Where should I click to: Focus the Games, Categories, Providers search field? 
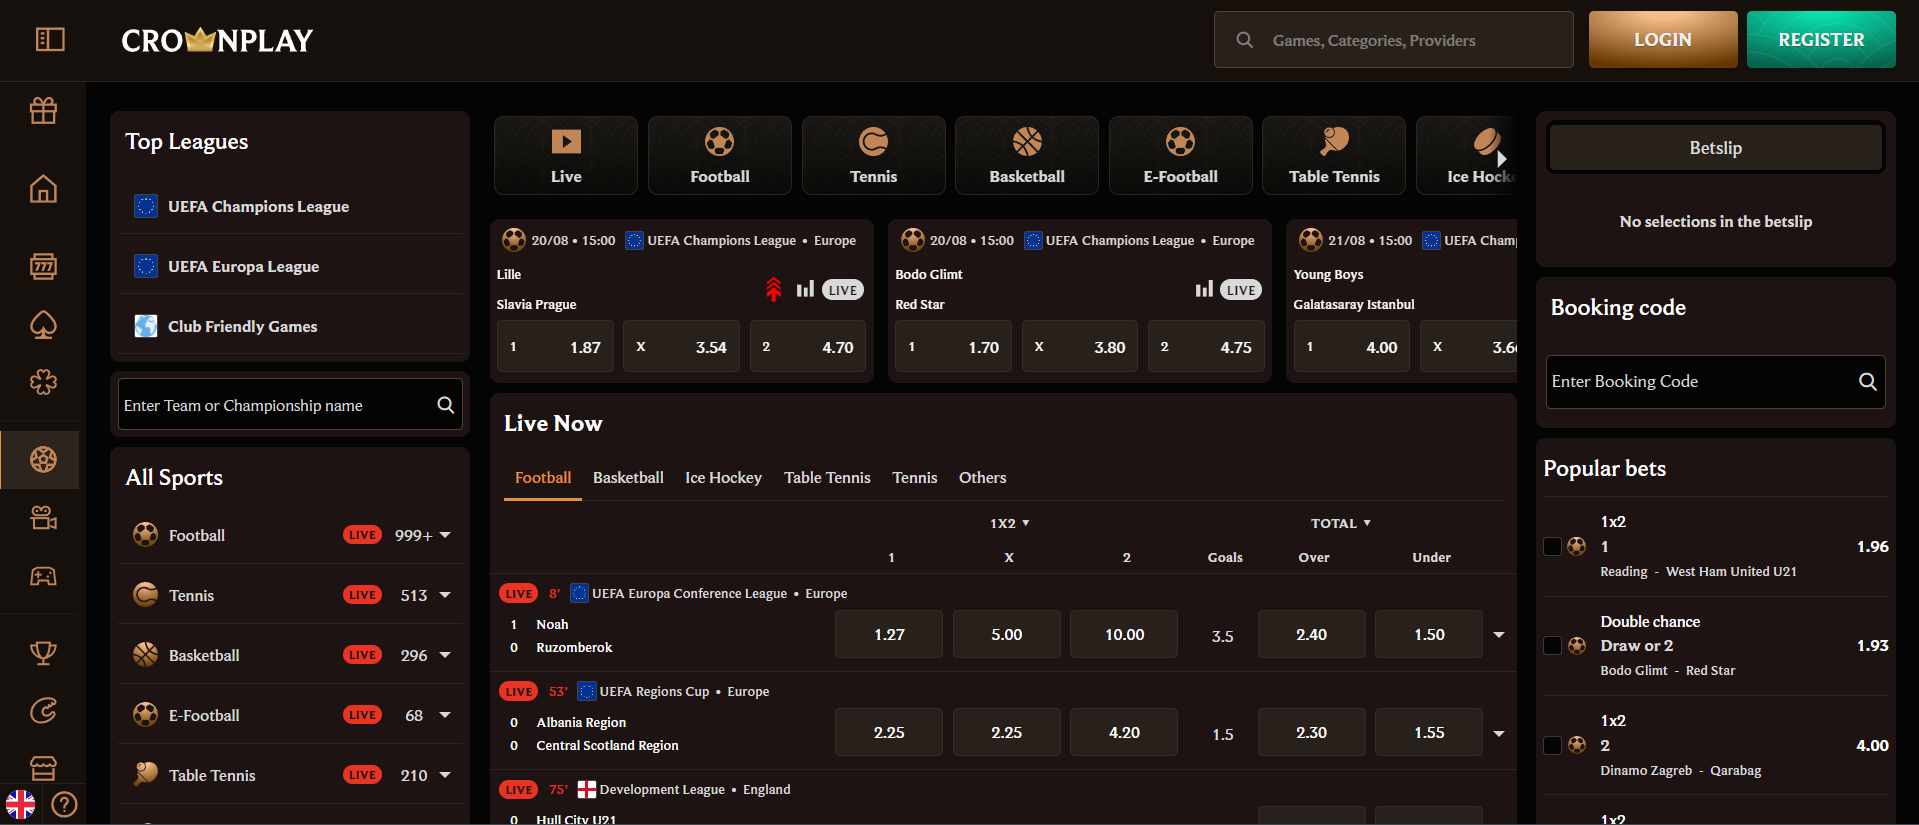click(x=1394, y=40)
